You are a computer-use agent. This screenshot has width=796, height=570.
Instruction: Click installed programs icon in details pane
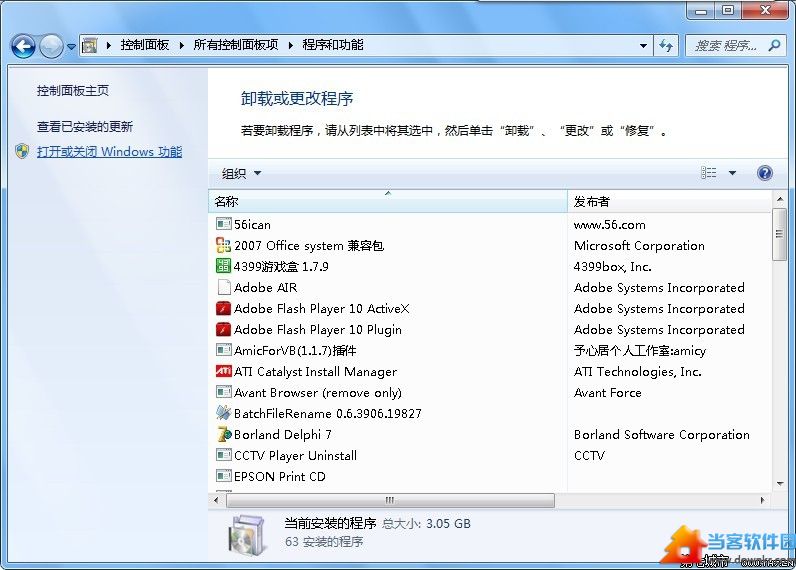(x=247, y=535)
